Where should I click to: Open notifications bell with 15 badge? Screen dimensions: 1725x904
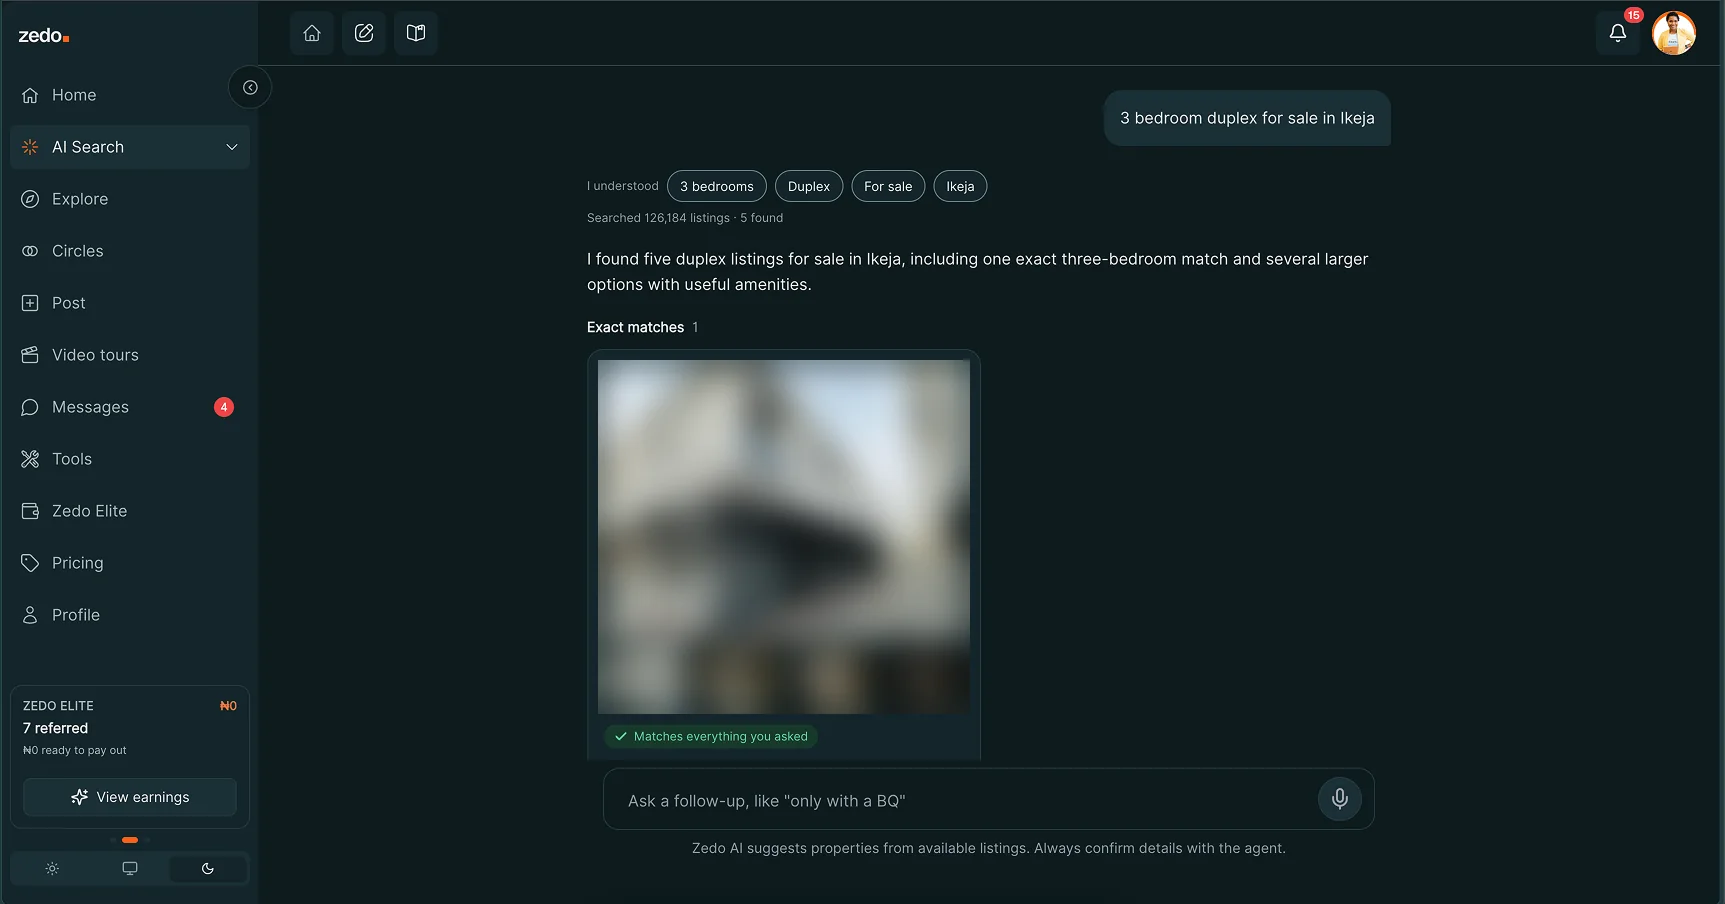(x=1618, y=33)
